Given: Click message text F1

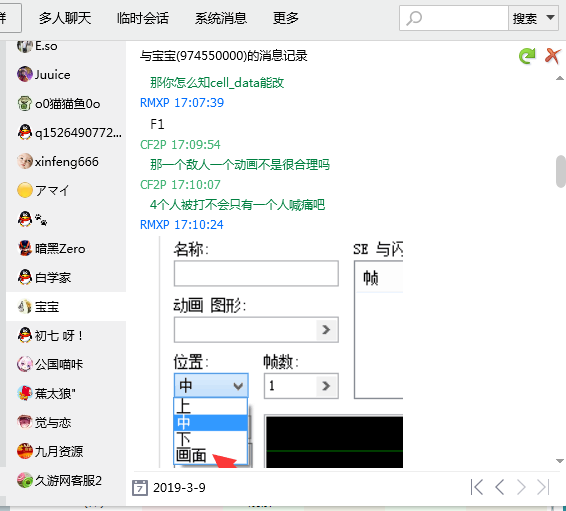Looking at the screenshot, I should [157, 125].
